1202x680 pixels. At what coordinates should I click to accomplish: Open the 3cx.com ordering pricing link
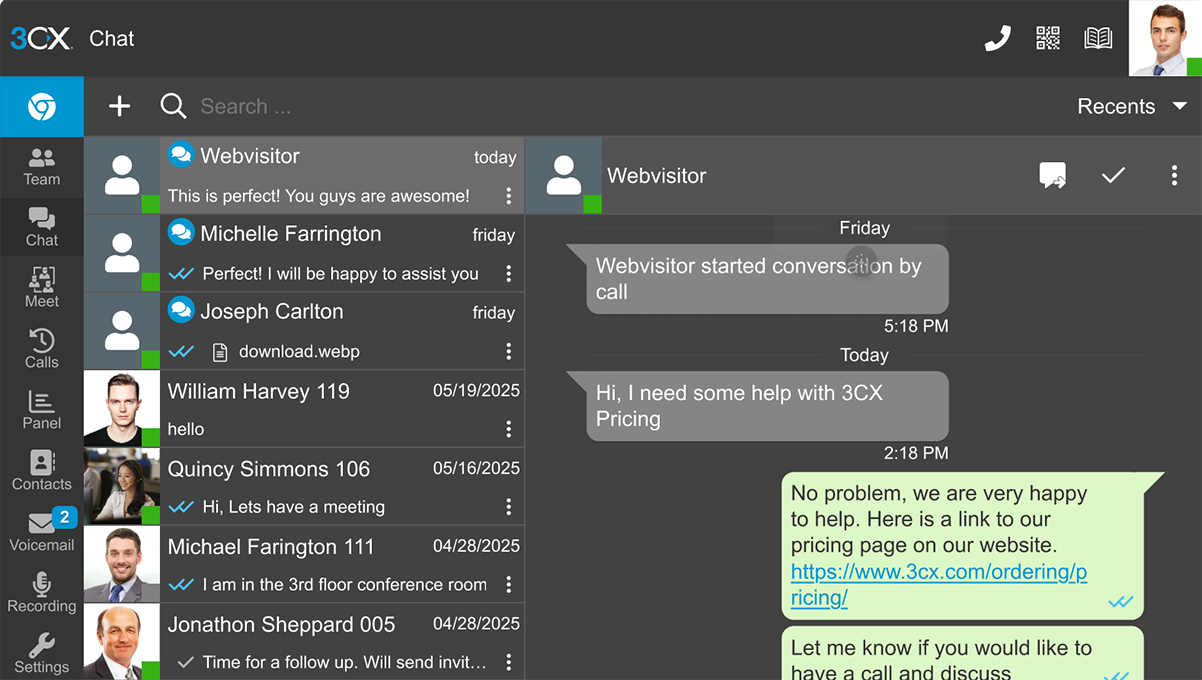938,585
